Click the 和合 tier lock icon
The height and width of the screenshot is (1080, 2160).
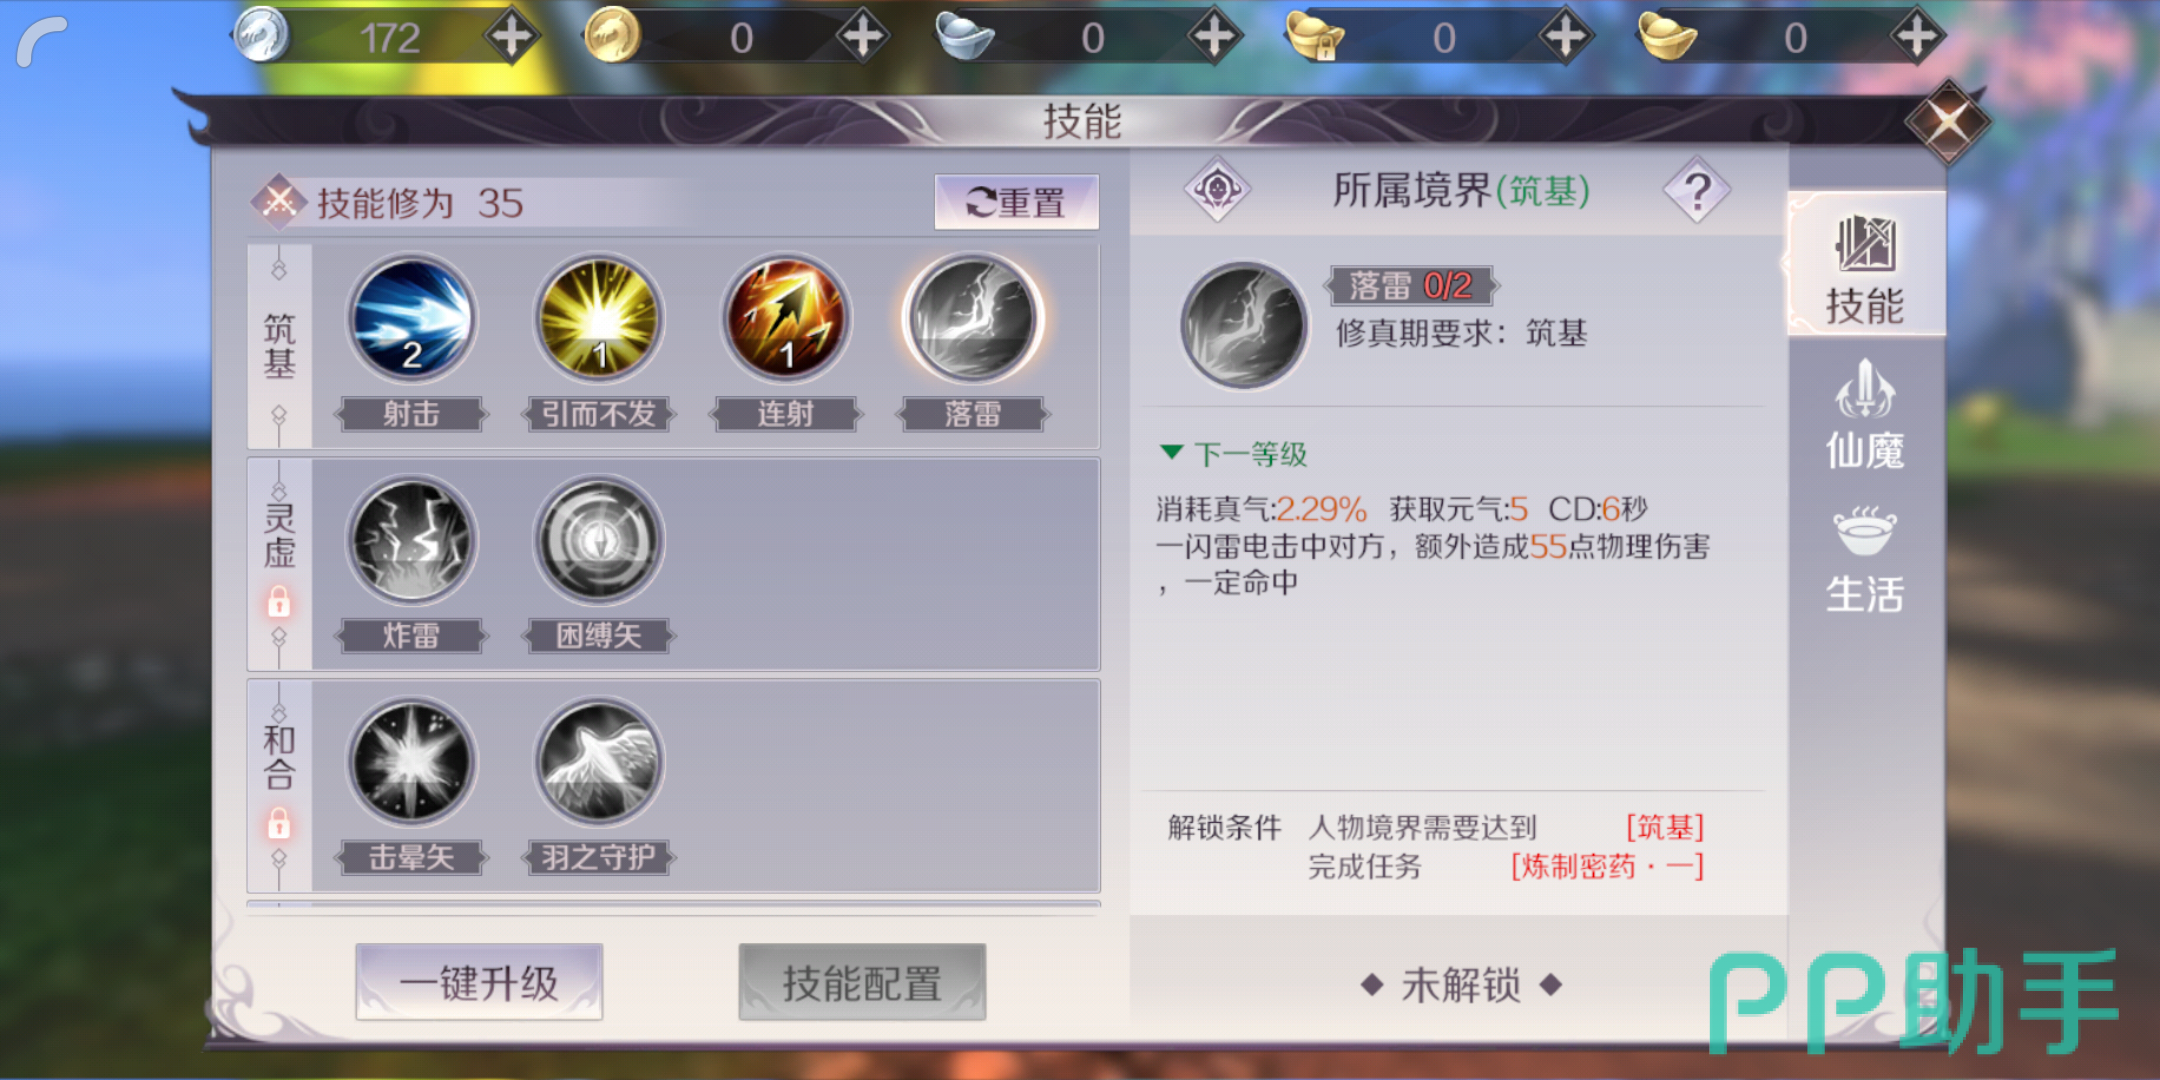279,823
